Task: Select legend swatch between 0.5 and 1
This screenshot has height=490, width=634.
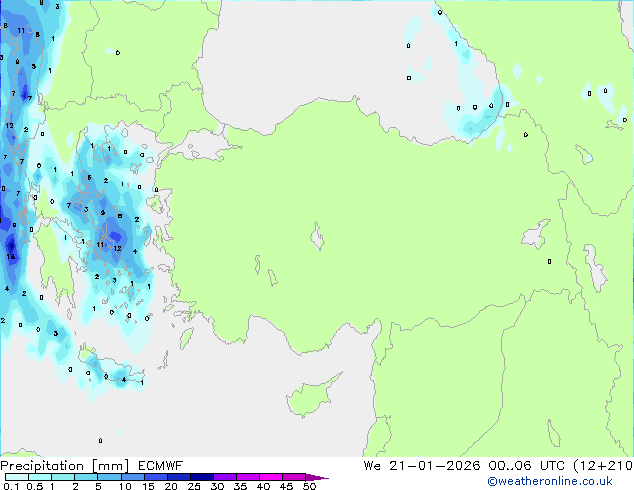Action: coord(40,477)
